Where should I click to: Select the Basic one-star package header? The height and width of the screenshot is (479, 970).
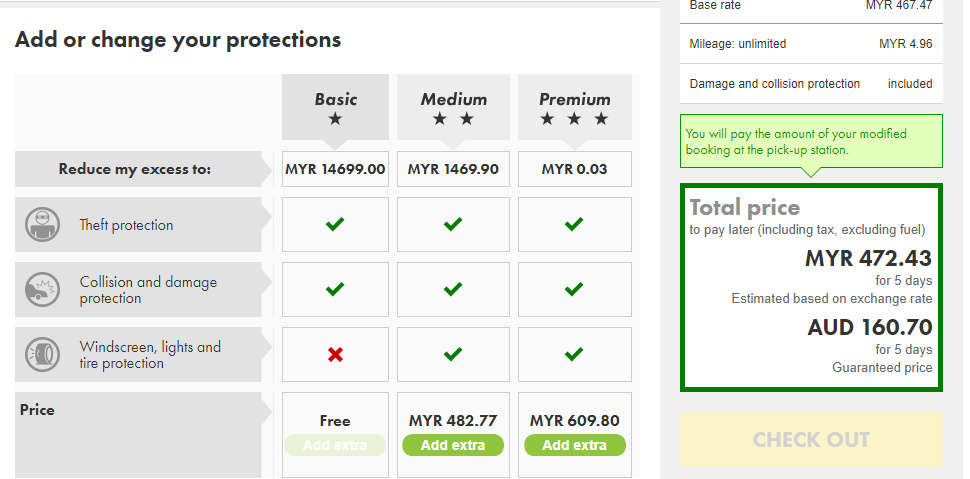pyautogui.click(x=335, y=108)
